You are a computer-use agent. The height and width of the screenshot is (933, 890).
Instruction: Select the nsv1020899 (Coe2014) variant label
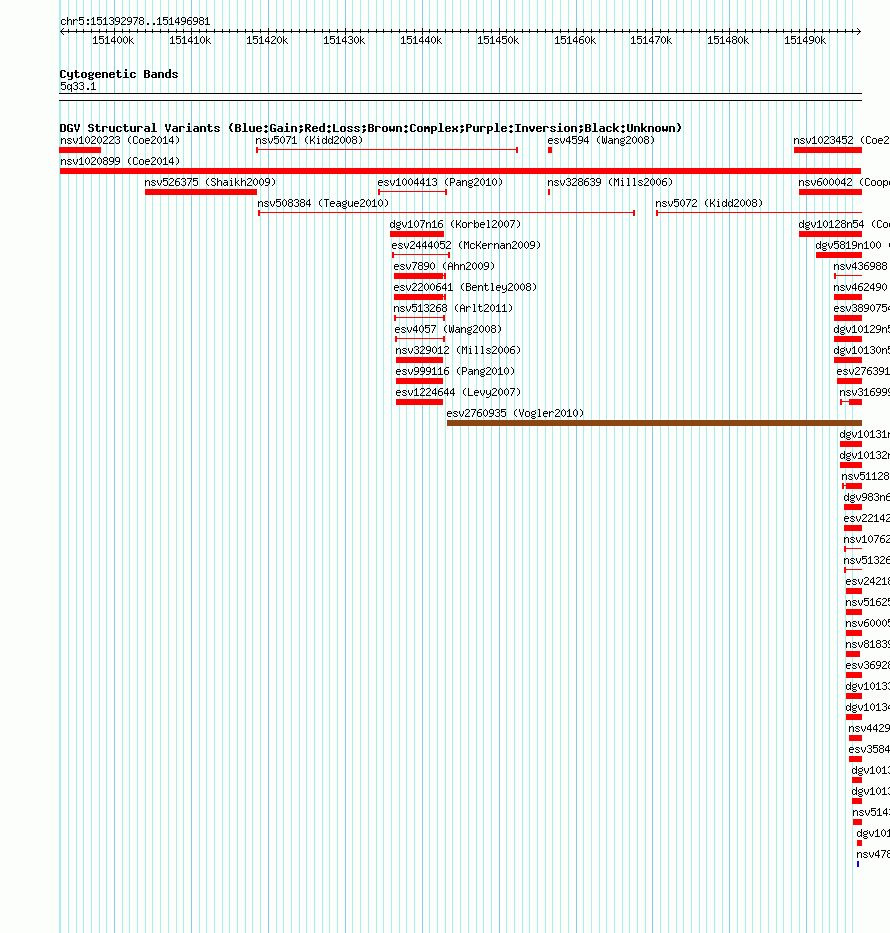120,161
